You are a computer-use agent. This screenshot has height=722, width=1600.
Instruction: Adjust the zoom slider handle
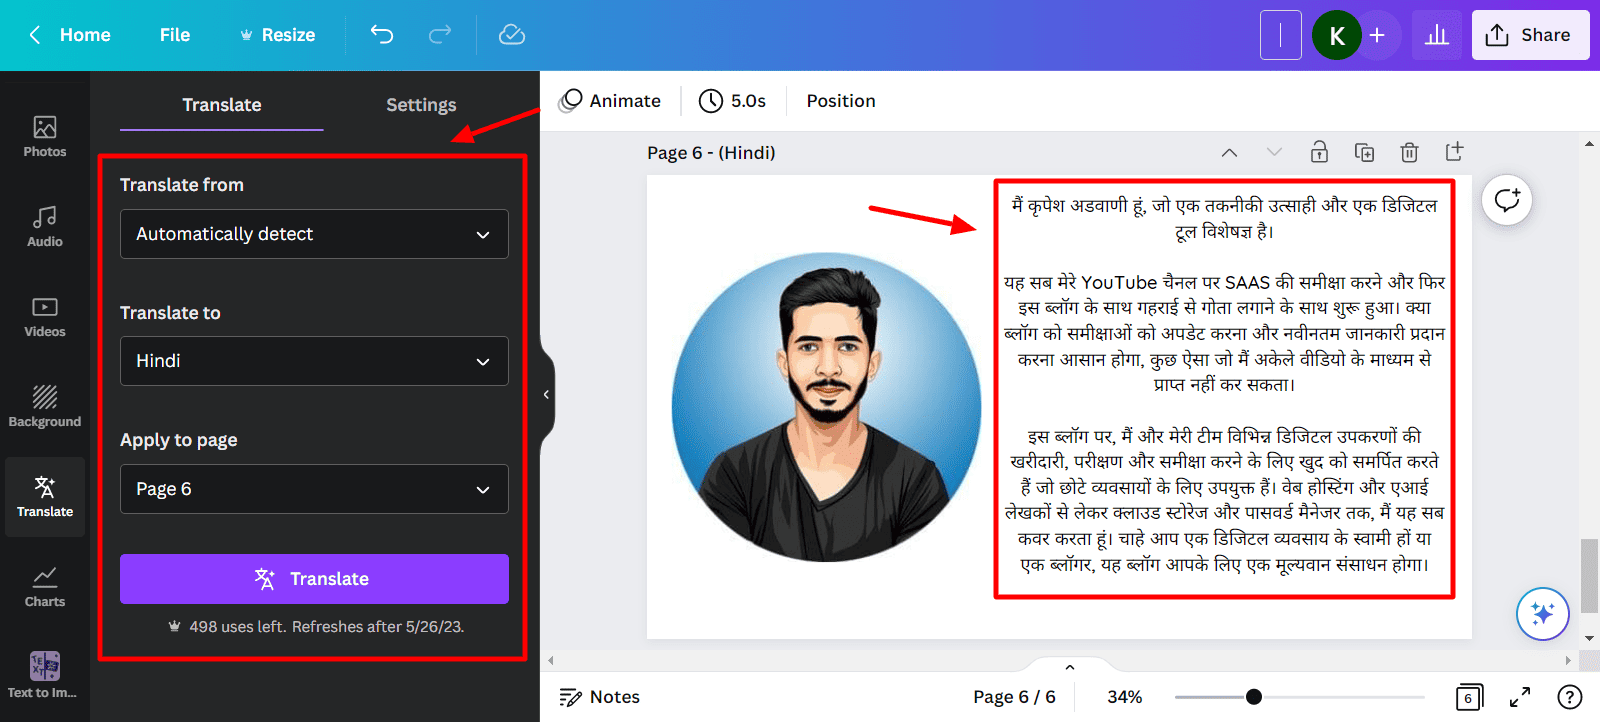tap(1254, 697)
